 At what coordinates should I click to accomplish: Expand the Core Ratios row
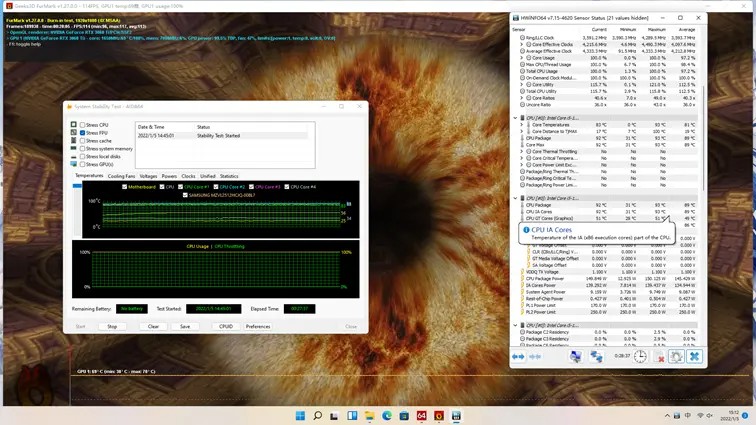pos(521,98)
